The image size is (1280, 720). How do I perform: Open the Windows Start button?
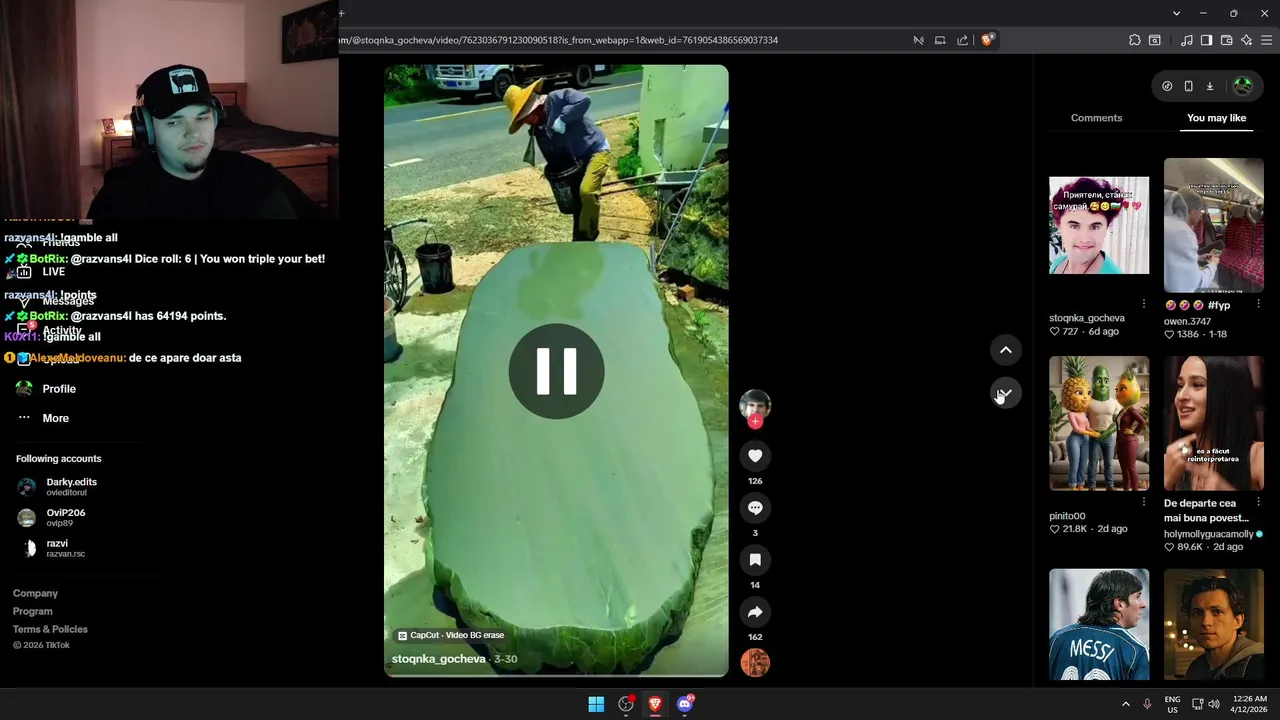tap(596, 704)
